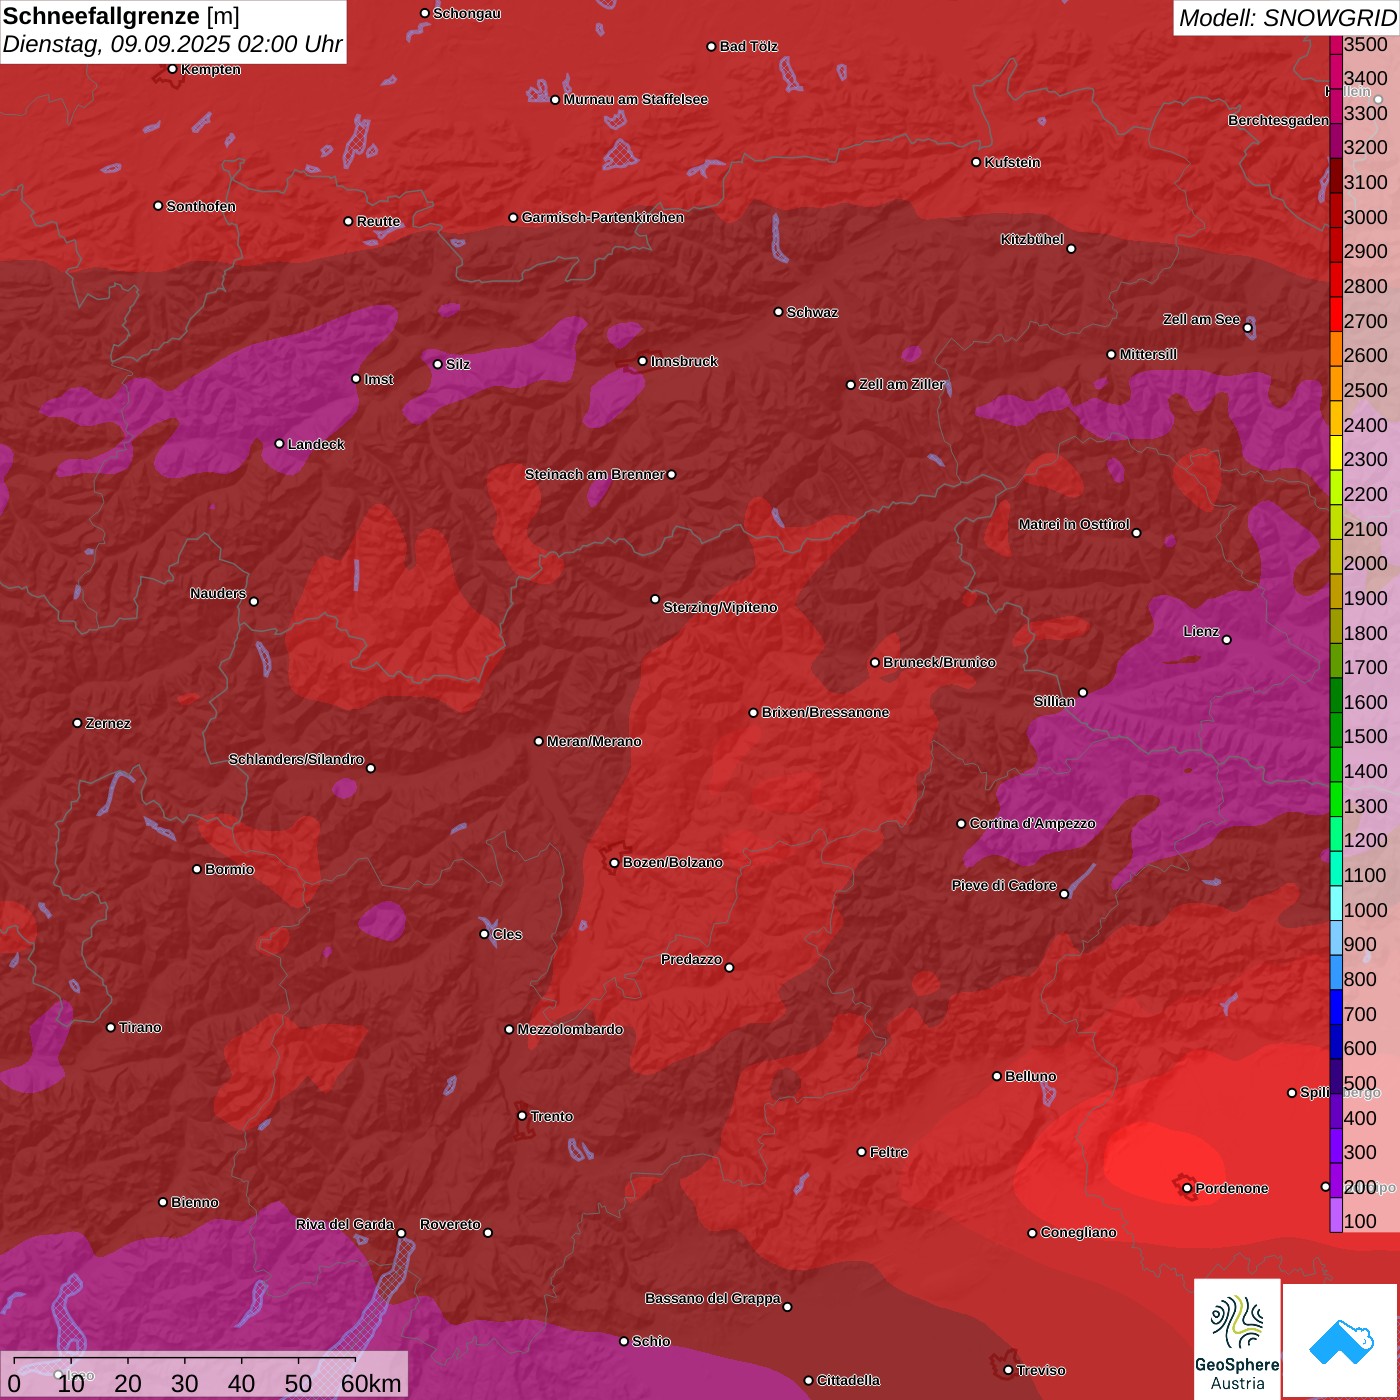
Task: Click the Zell am Ziller label
Action: pyautogui.click(x=902, y=384)
